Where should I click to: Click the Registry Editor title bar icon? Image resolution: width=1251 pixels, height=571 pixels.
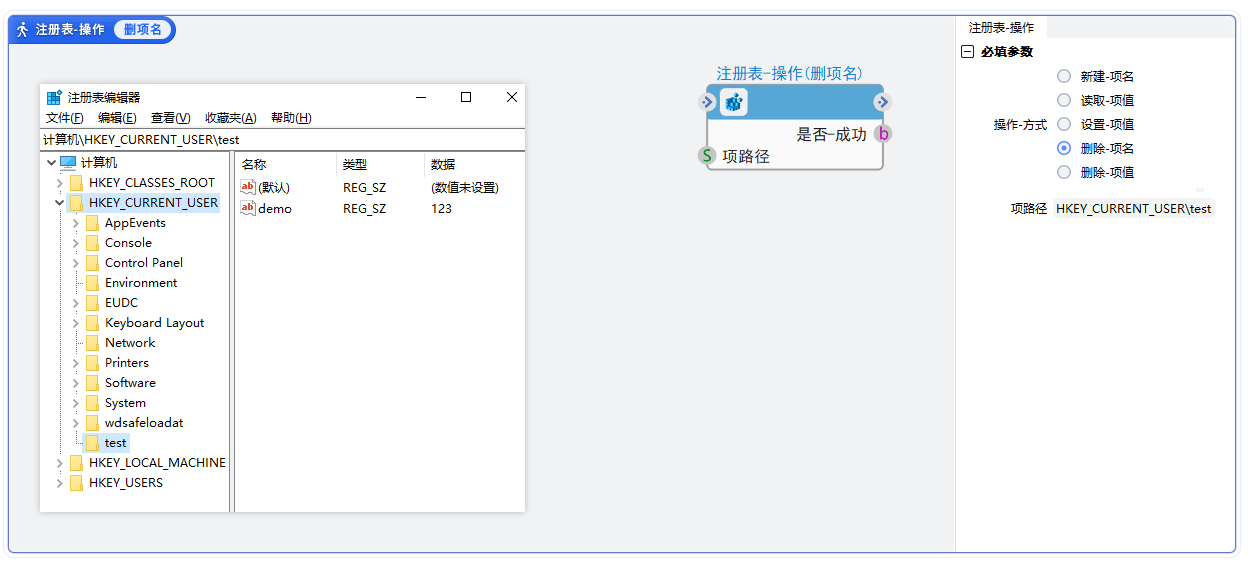coord(54,97)
